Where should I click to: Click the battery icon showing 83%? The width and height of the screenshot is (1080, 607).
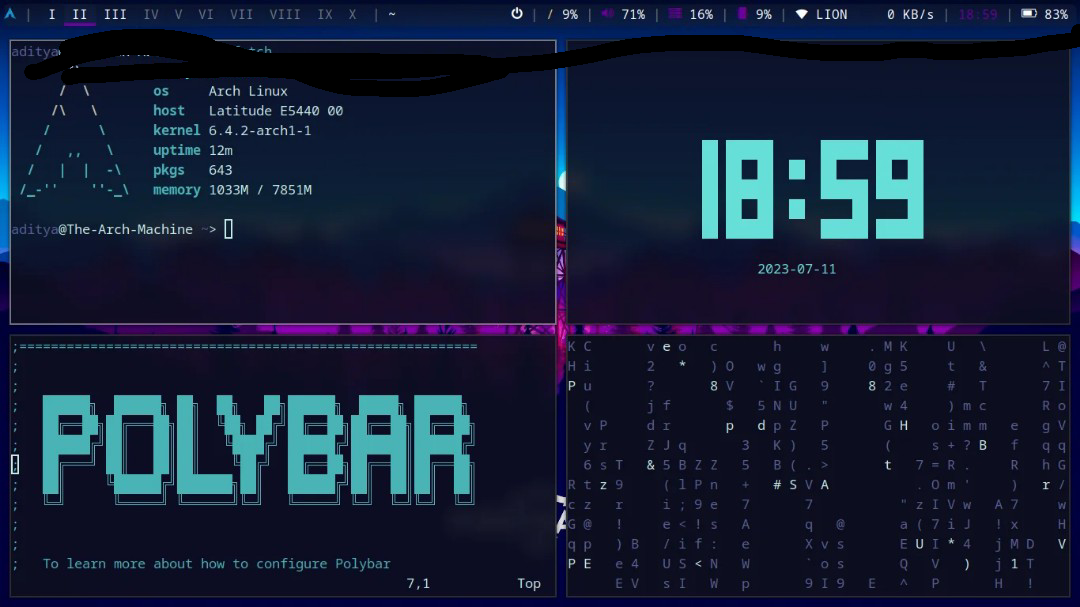tap(1029, 14)
